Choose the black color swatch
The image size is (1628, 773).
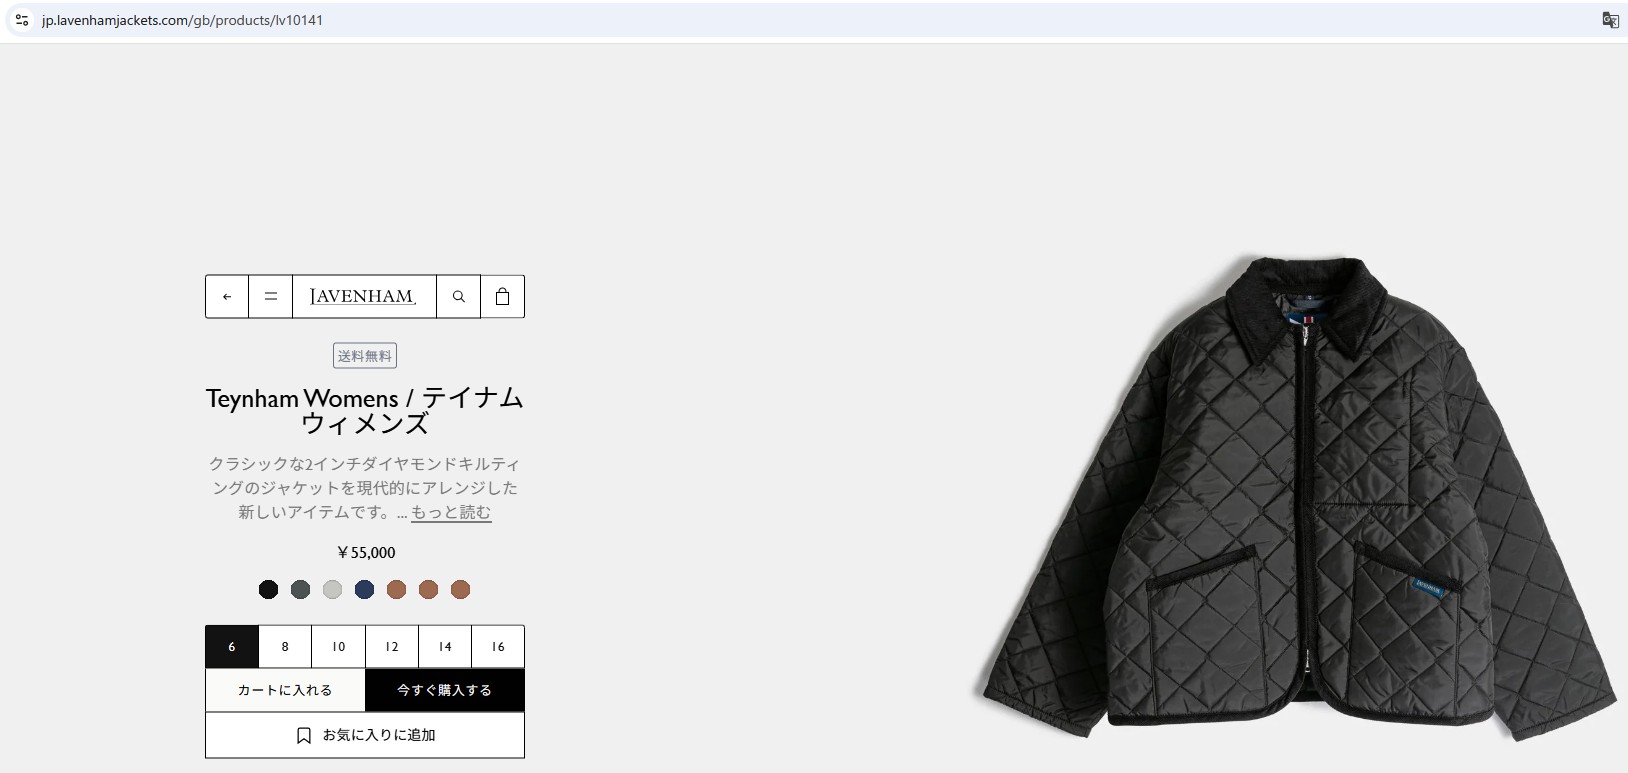268,590
